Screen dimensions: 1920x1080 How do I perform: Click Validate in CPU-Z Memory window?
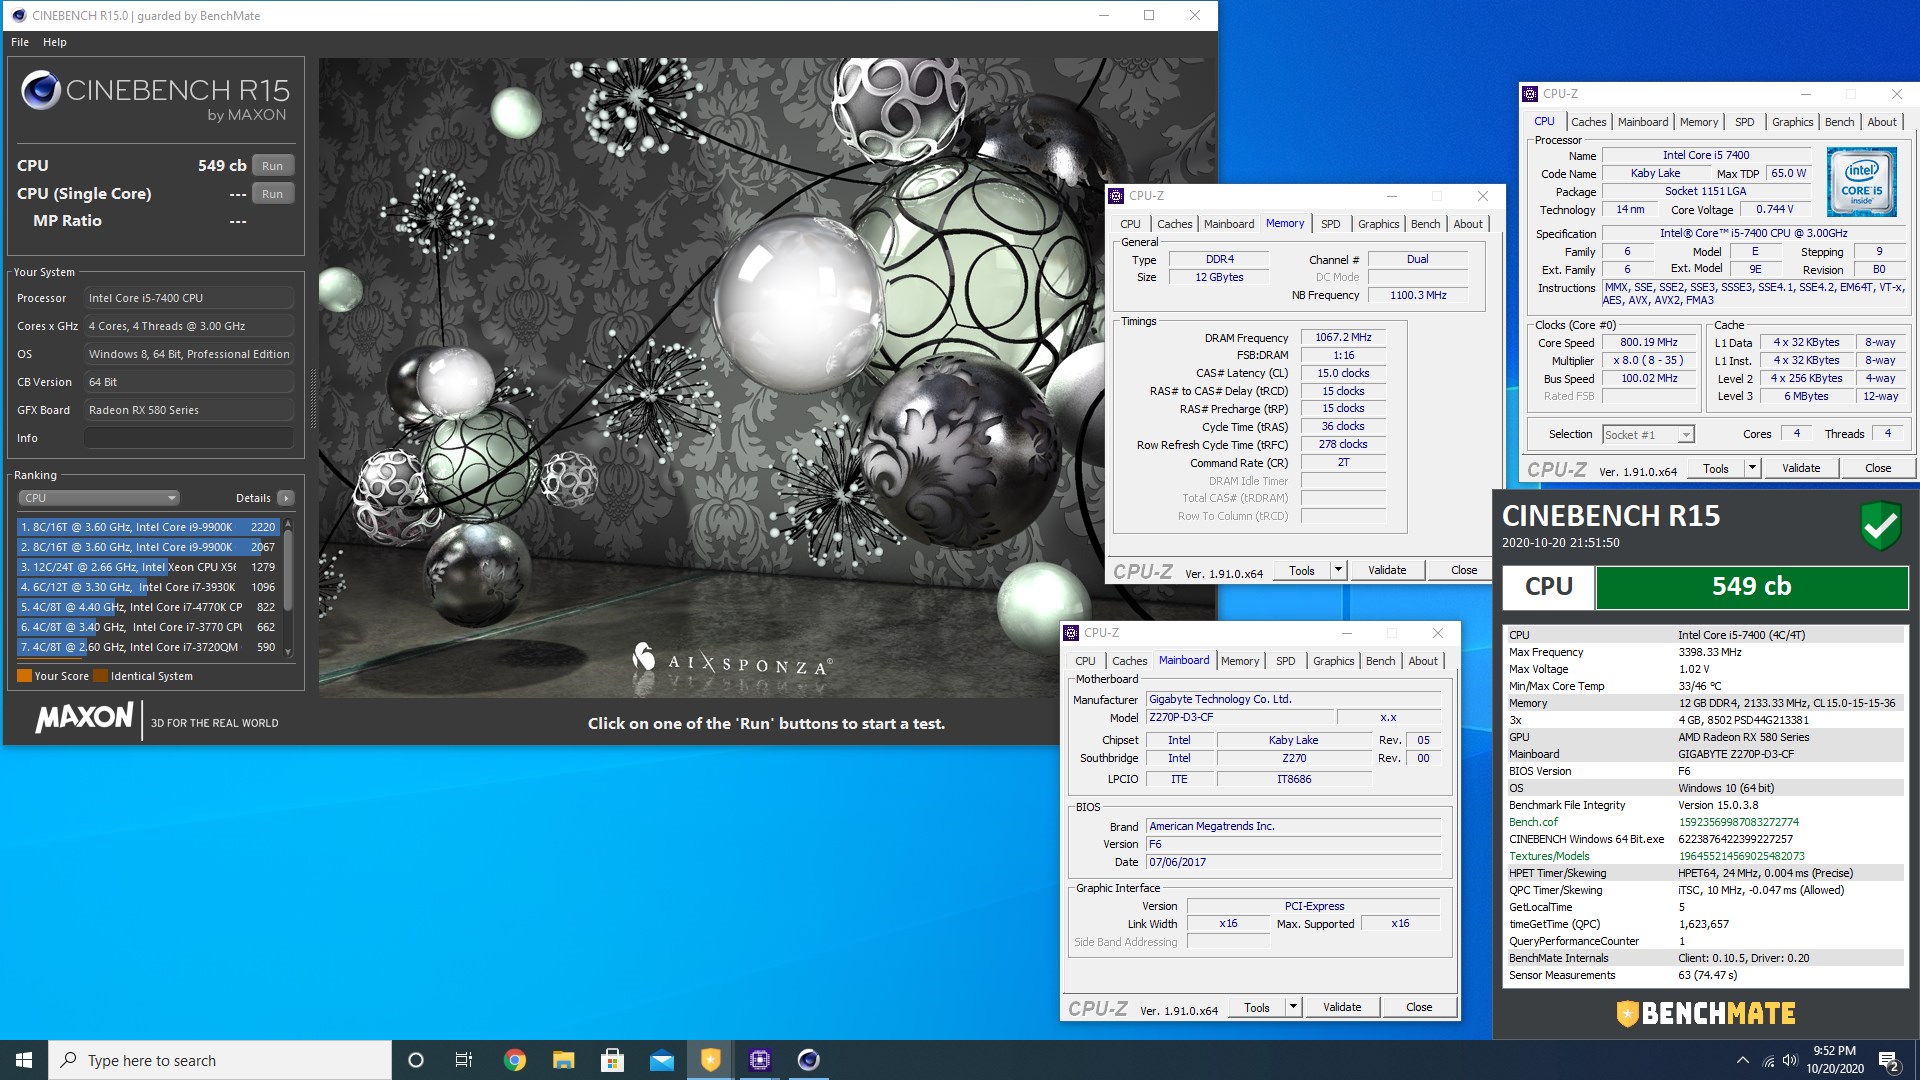[1387, 570]
